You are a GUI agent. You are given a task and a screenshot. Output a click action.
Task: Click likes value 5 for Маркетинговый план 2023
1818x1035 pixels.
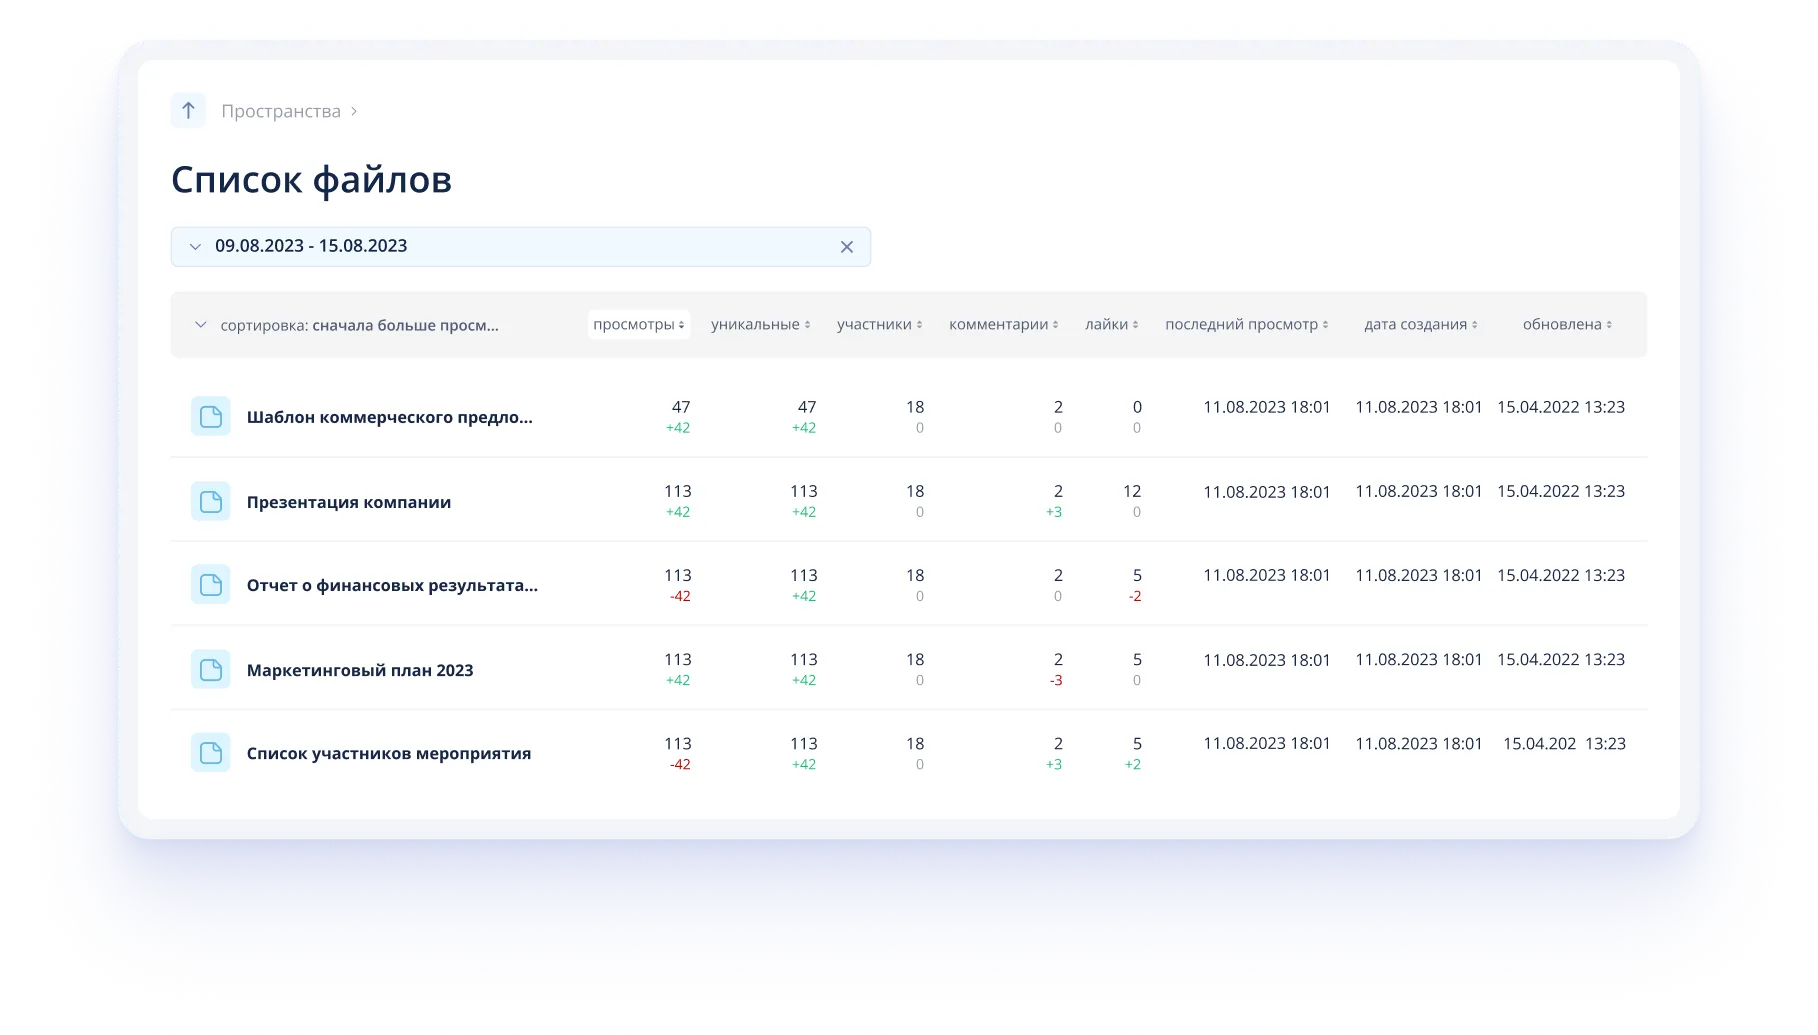[x=1137, y=660]
